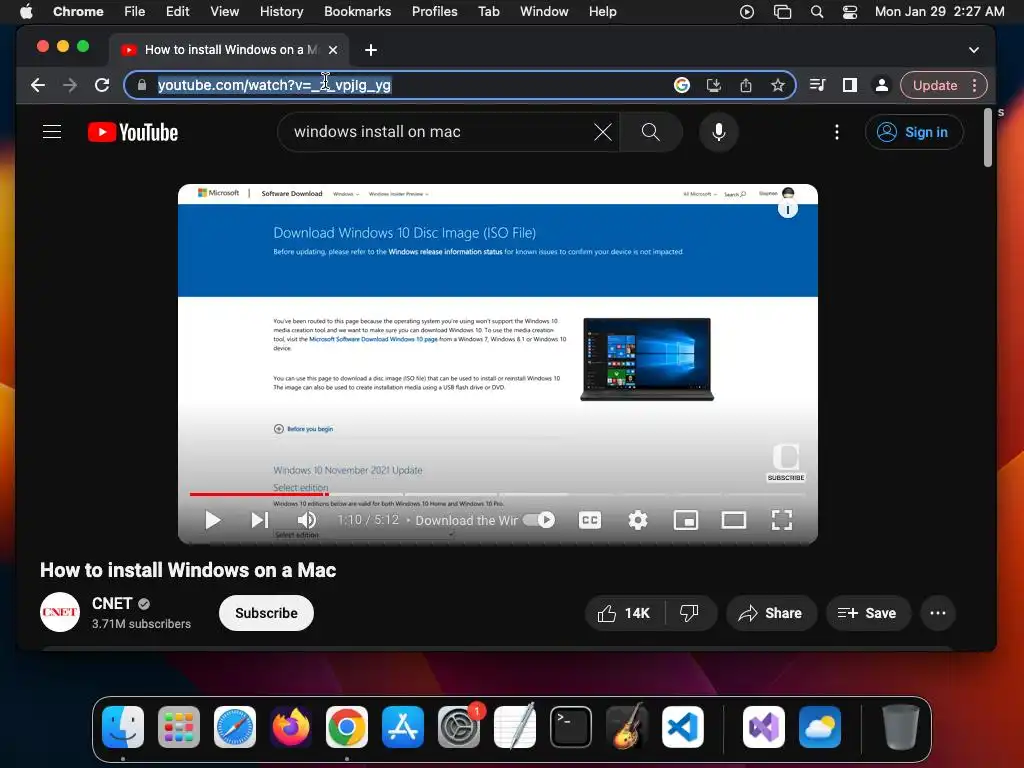Screen dimensions: 1024x768
Task: Clear the search query
Action: 603,132
